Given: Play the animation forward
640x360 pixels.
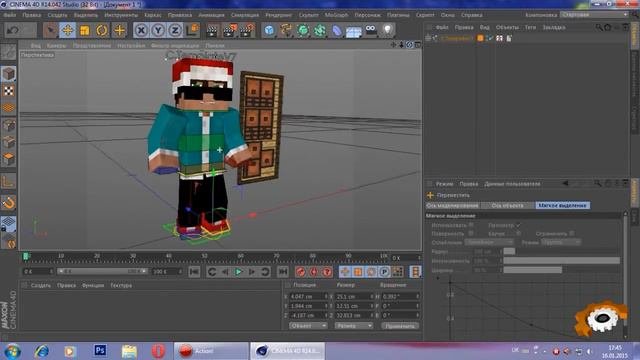Looking at the screenshot, I should pos(238,272).
